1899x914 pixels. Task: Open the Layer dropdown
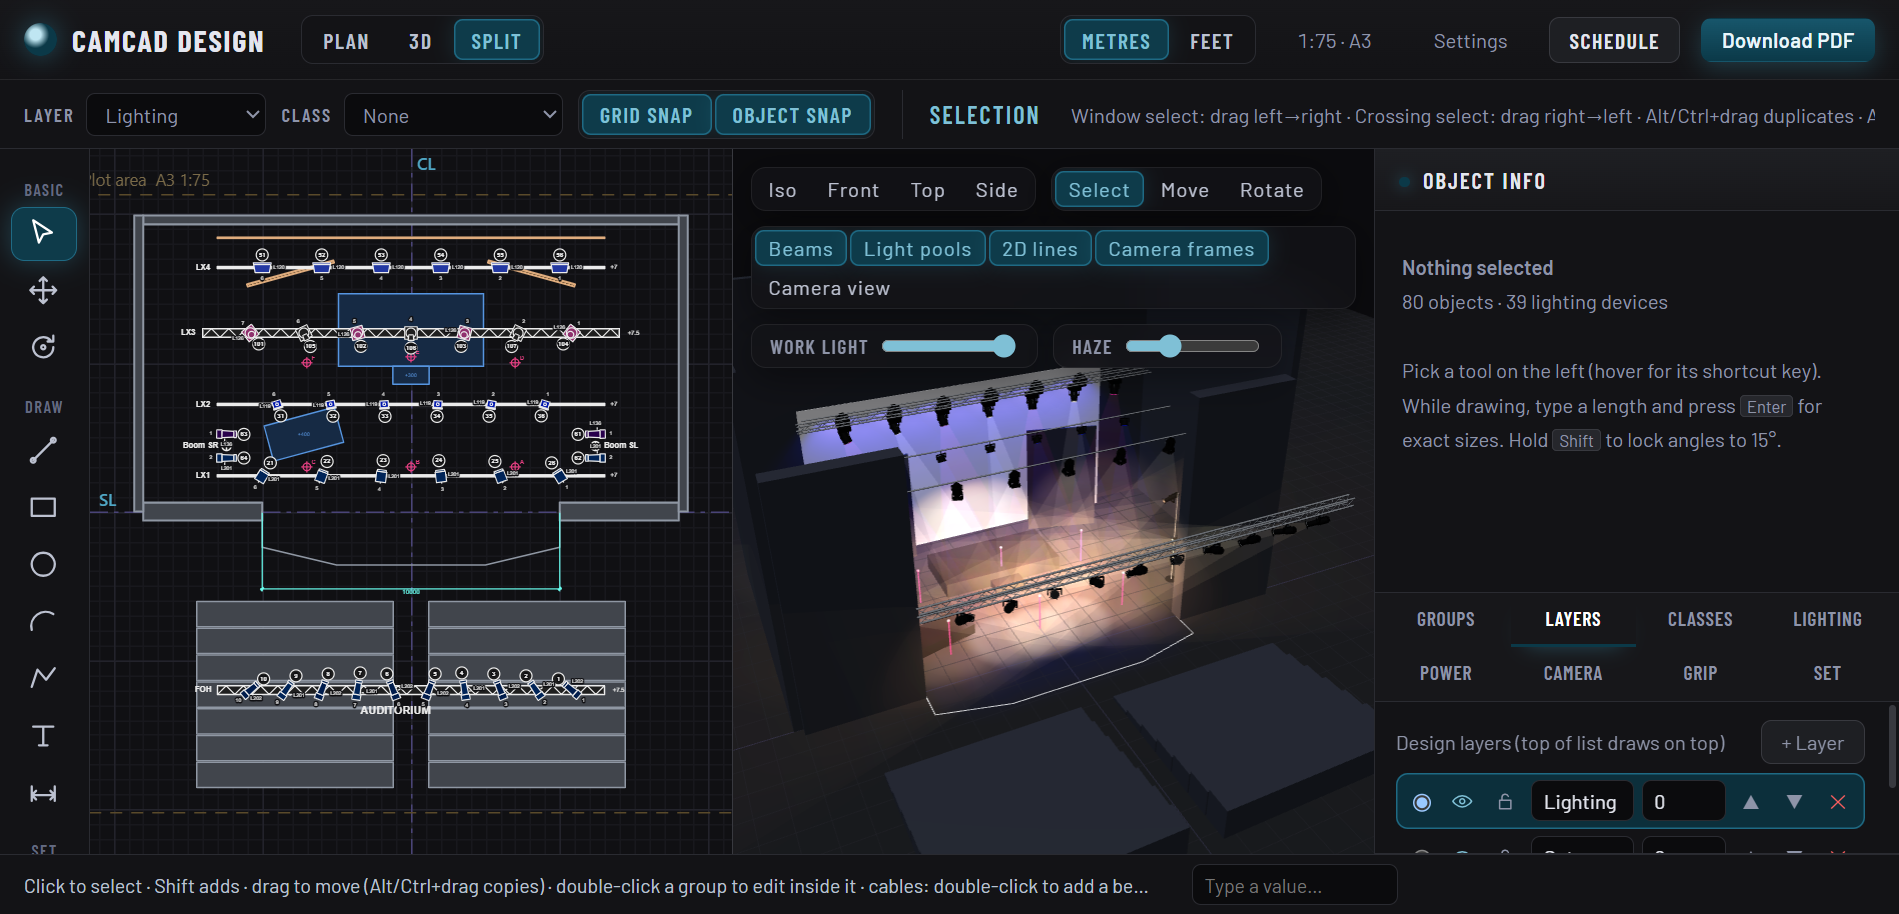176,115
